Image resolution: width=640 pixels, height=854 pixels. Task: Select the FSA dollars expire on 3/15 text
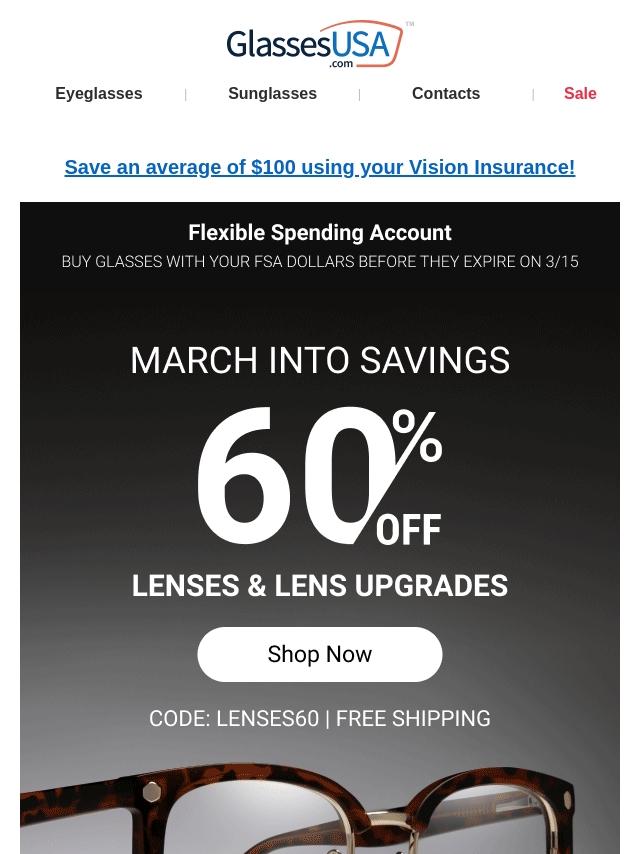pos(320,261)
